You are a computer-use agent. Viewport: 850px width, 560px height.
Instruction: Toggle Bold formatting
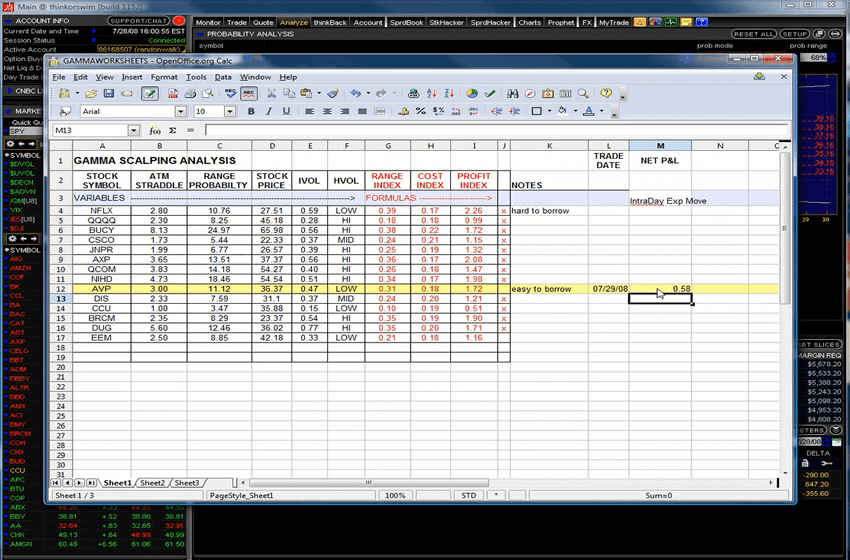(251, 111)
